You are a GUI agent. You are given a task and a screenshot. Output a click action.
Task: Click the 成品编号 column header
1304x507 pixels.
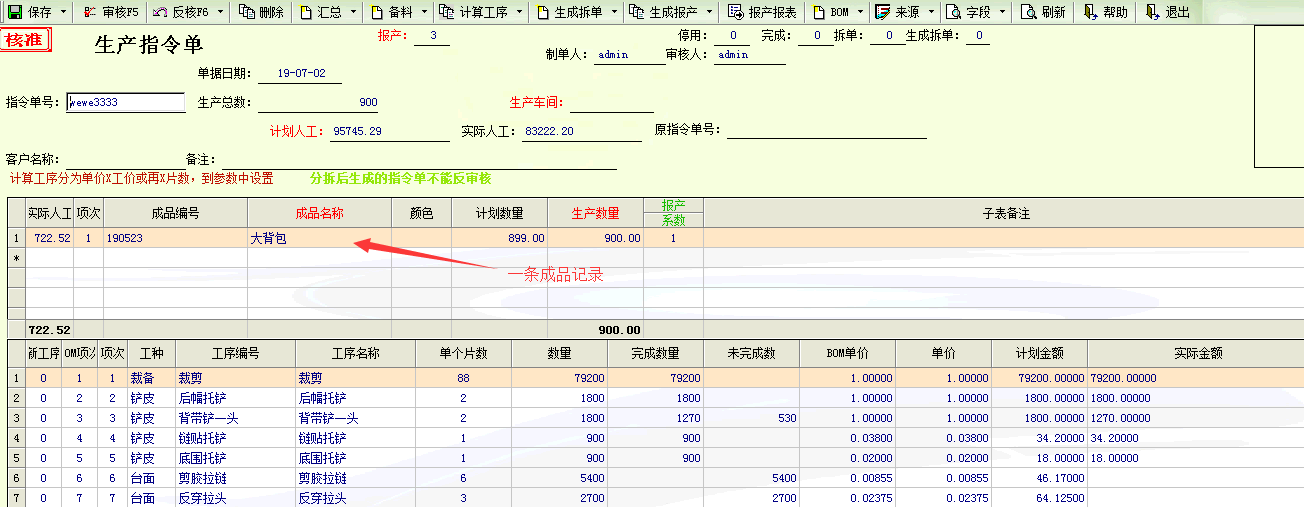point(176,213)
